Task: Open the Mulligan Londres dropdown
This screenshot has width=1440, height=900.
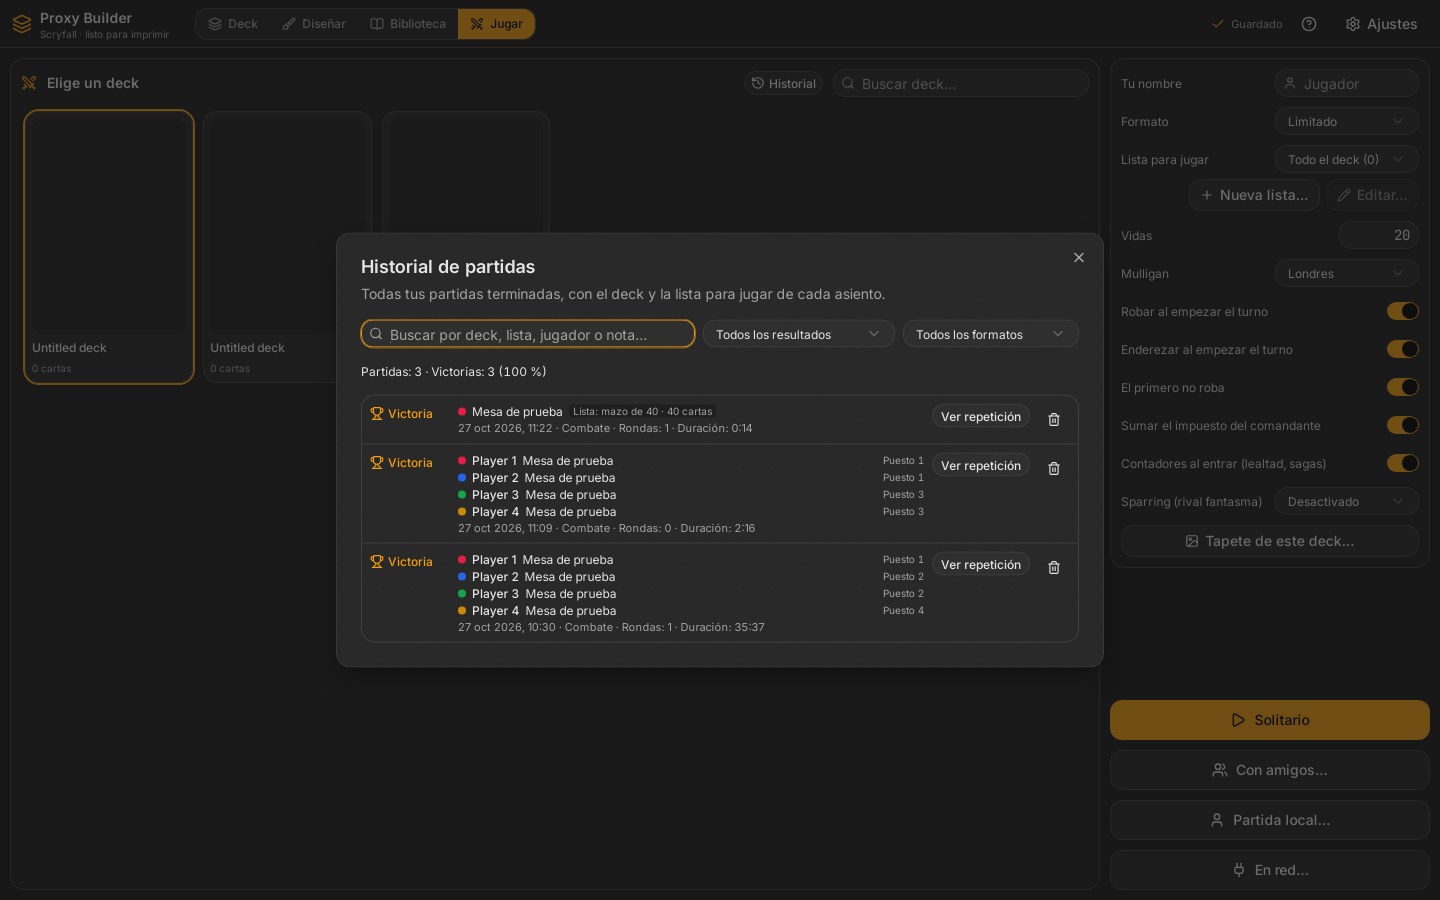Action: [1346, 273]
